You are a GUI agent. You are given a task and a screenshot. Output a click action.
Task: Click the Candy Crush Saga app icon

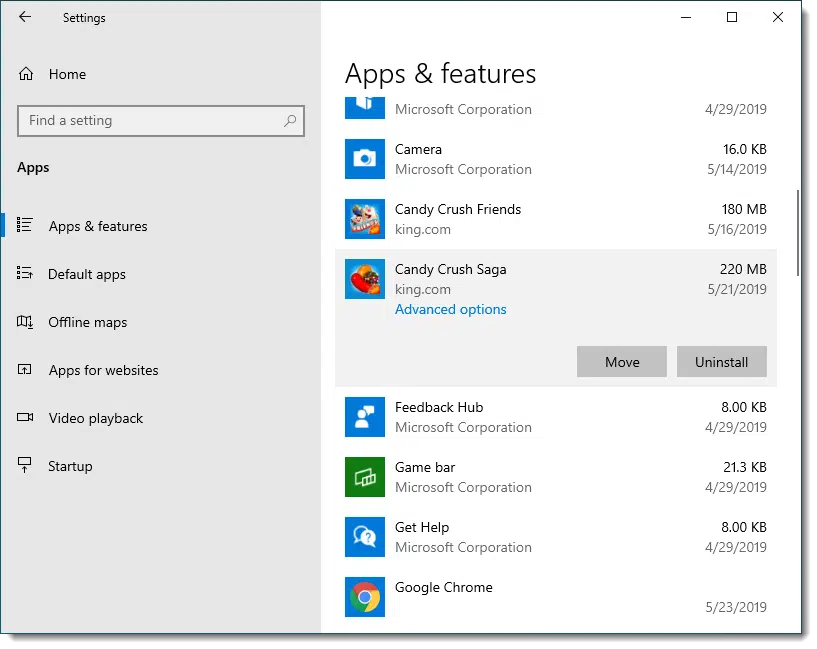pyautogui.click(x=365, y=279)
